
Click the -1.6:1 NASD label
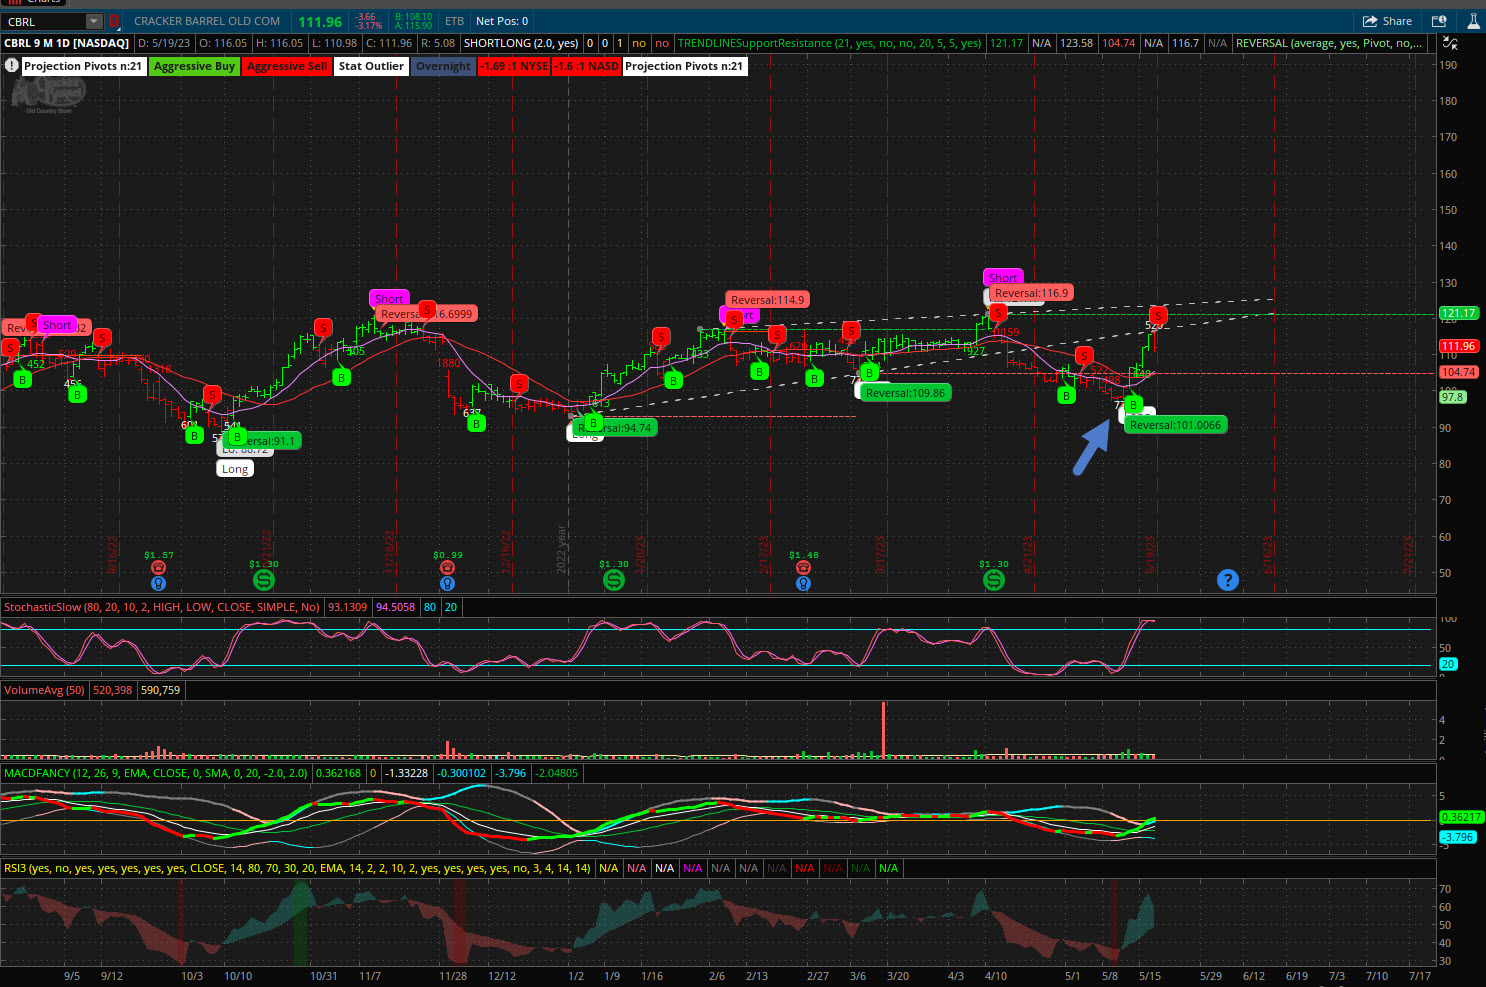587,66
